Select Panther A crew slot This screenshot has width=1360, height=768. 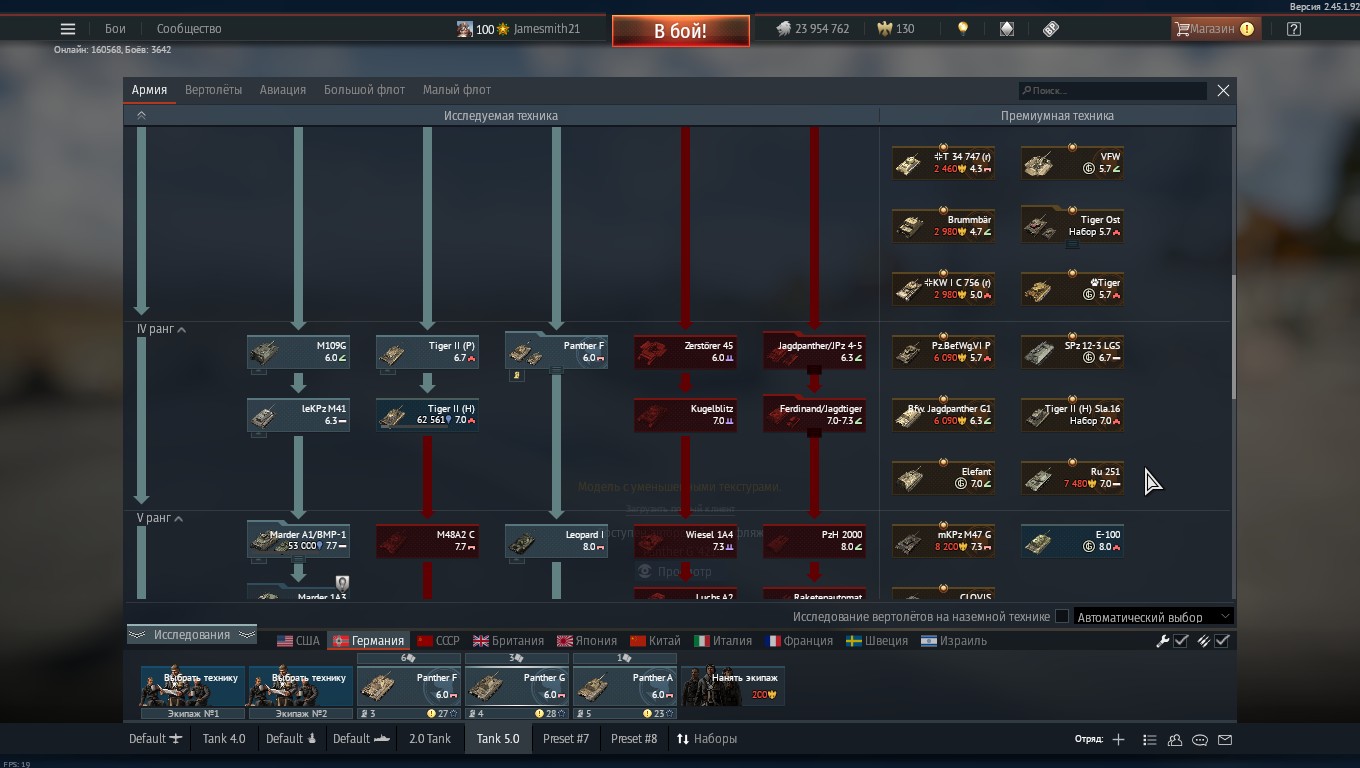coord(625,685)
